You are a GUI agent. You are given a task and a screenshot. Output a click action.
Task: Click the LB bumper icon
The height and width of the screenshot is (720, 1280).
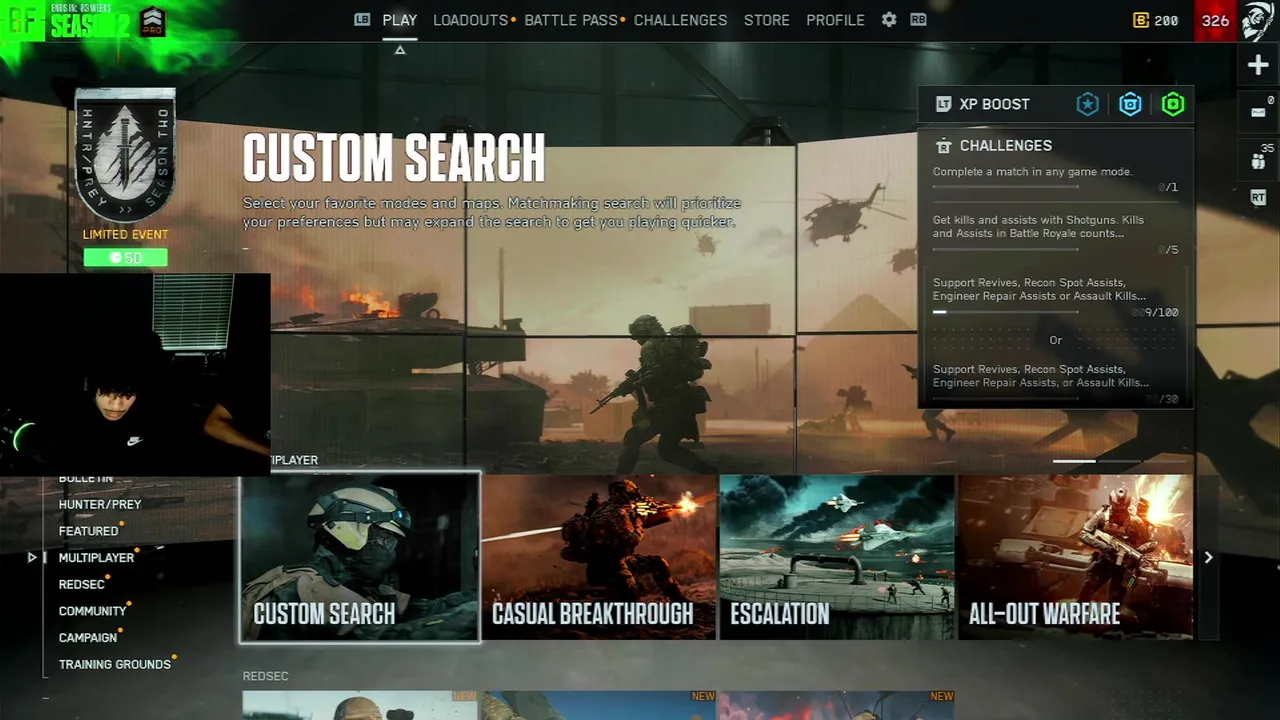click(362, 20)
